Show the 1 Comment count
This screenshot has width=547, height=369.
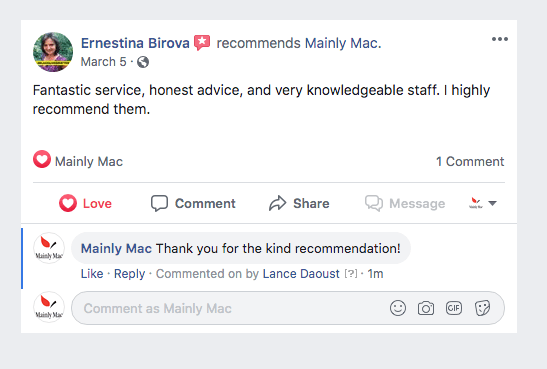(x=470, y=161)
